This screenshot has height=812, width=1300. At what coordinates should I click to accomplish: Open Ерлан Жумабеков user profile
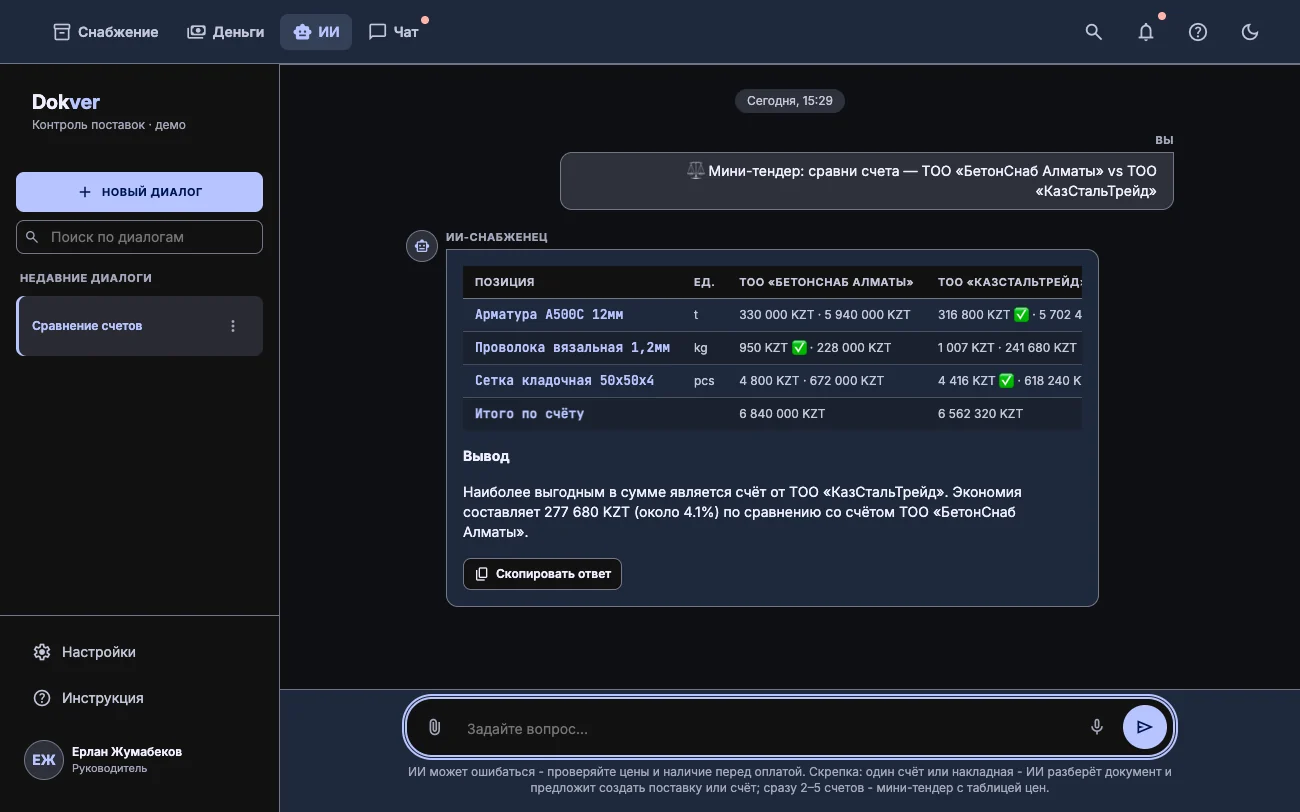pyautogui.click(x=139, y=760)
